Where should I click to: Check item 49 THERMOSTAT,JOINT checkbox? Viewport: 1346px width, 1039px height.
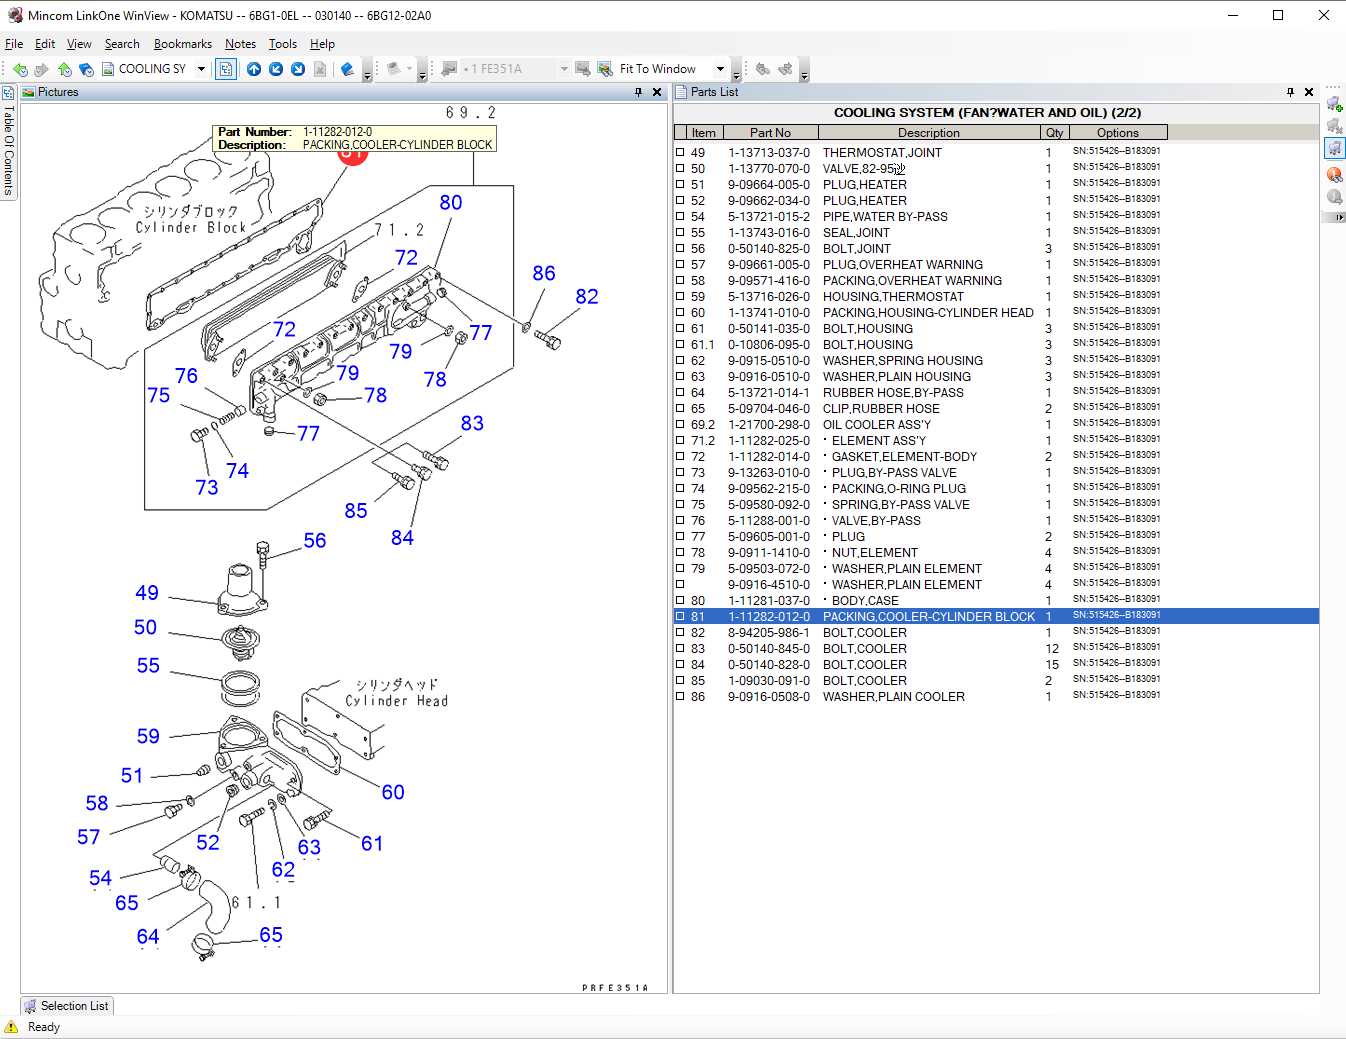[681, 152]
